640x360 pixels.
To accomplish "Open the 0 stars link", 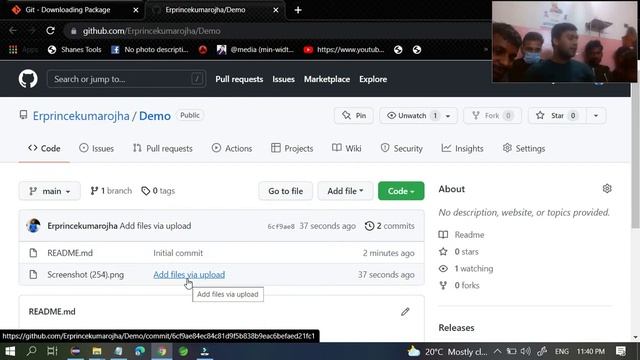I will click(466, 252).
